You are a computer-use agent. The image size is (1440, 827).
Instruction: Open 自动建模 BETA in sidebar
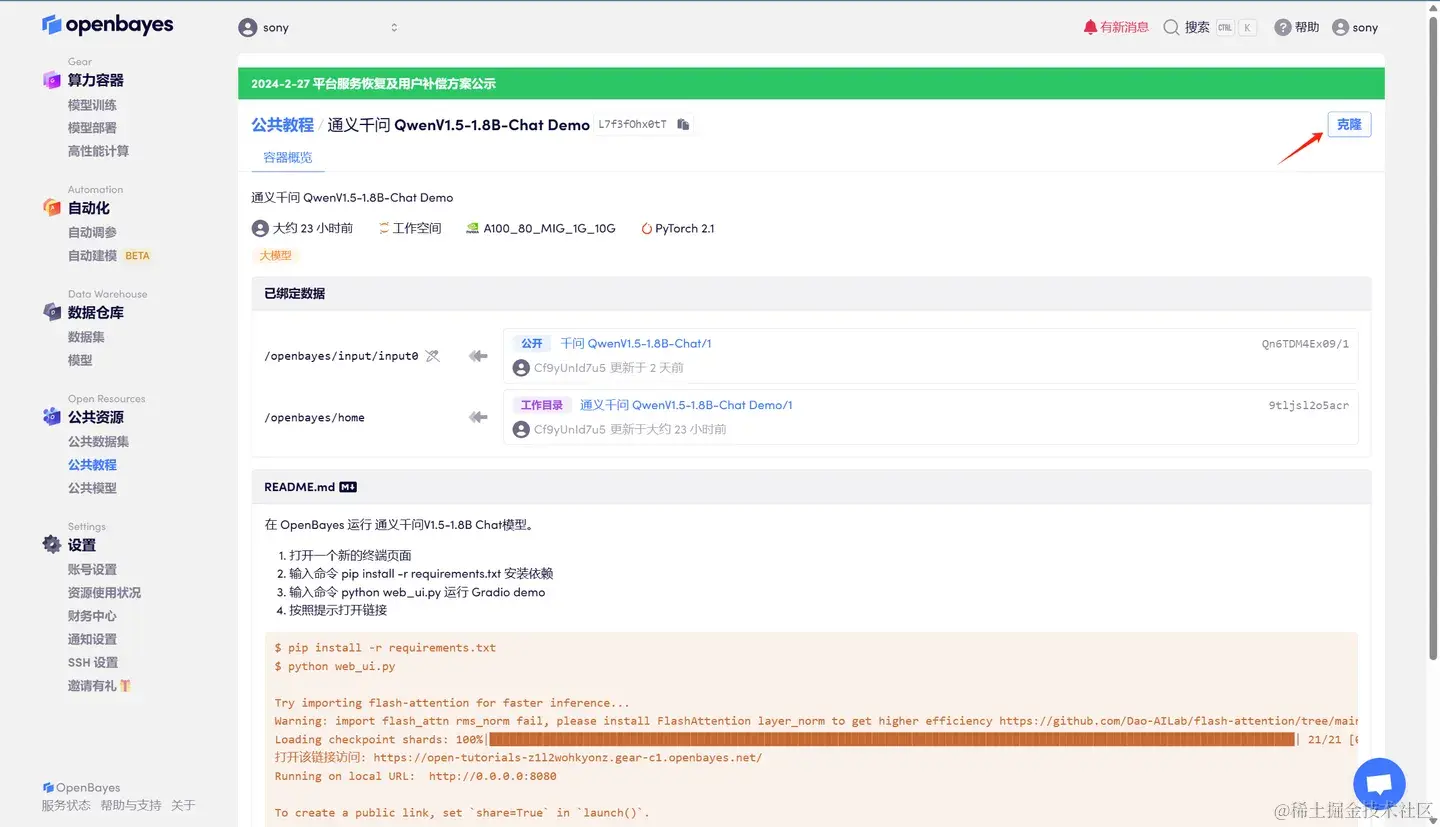point(109,256)
